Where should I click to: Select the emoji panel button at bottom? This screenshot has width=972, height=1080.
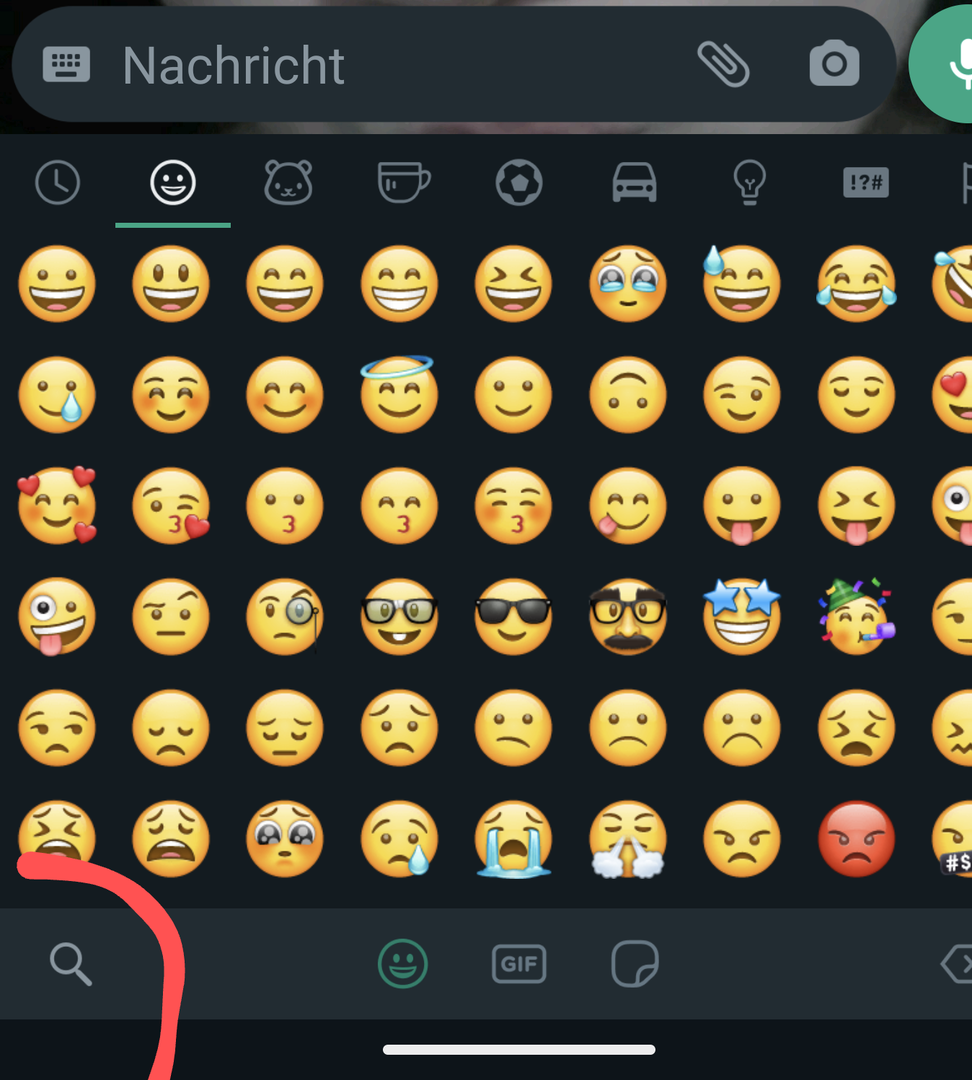403,964
